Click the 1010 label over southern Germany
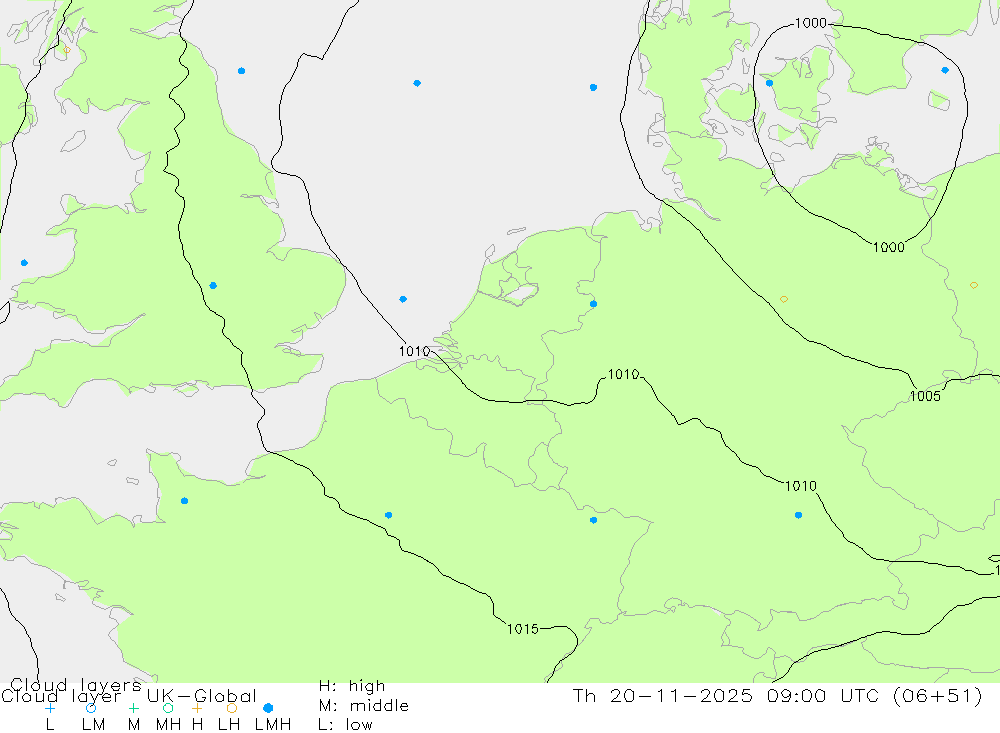The image size is (1000, 733). (800, 486)
